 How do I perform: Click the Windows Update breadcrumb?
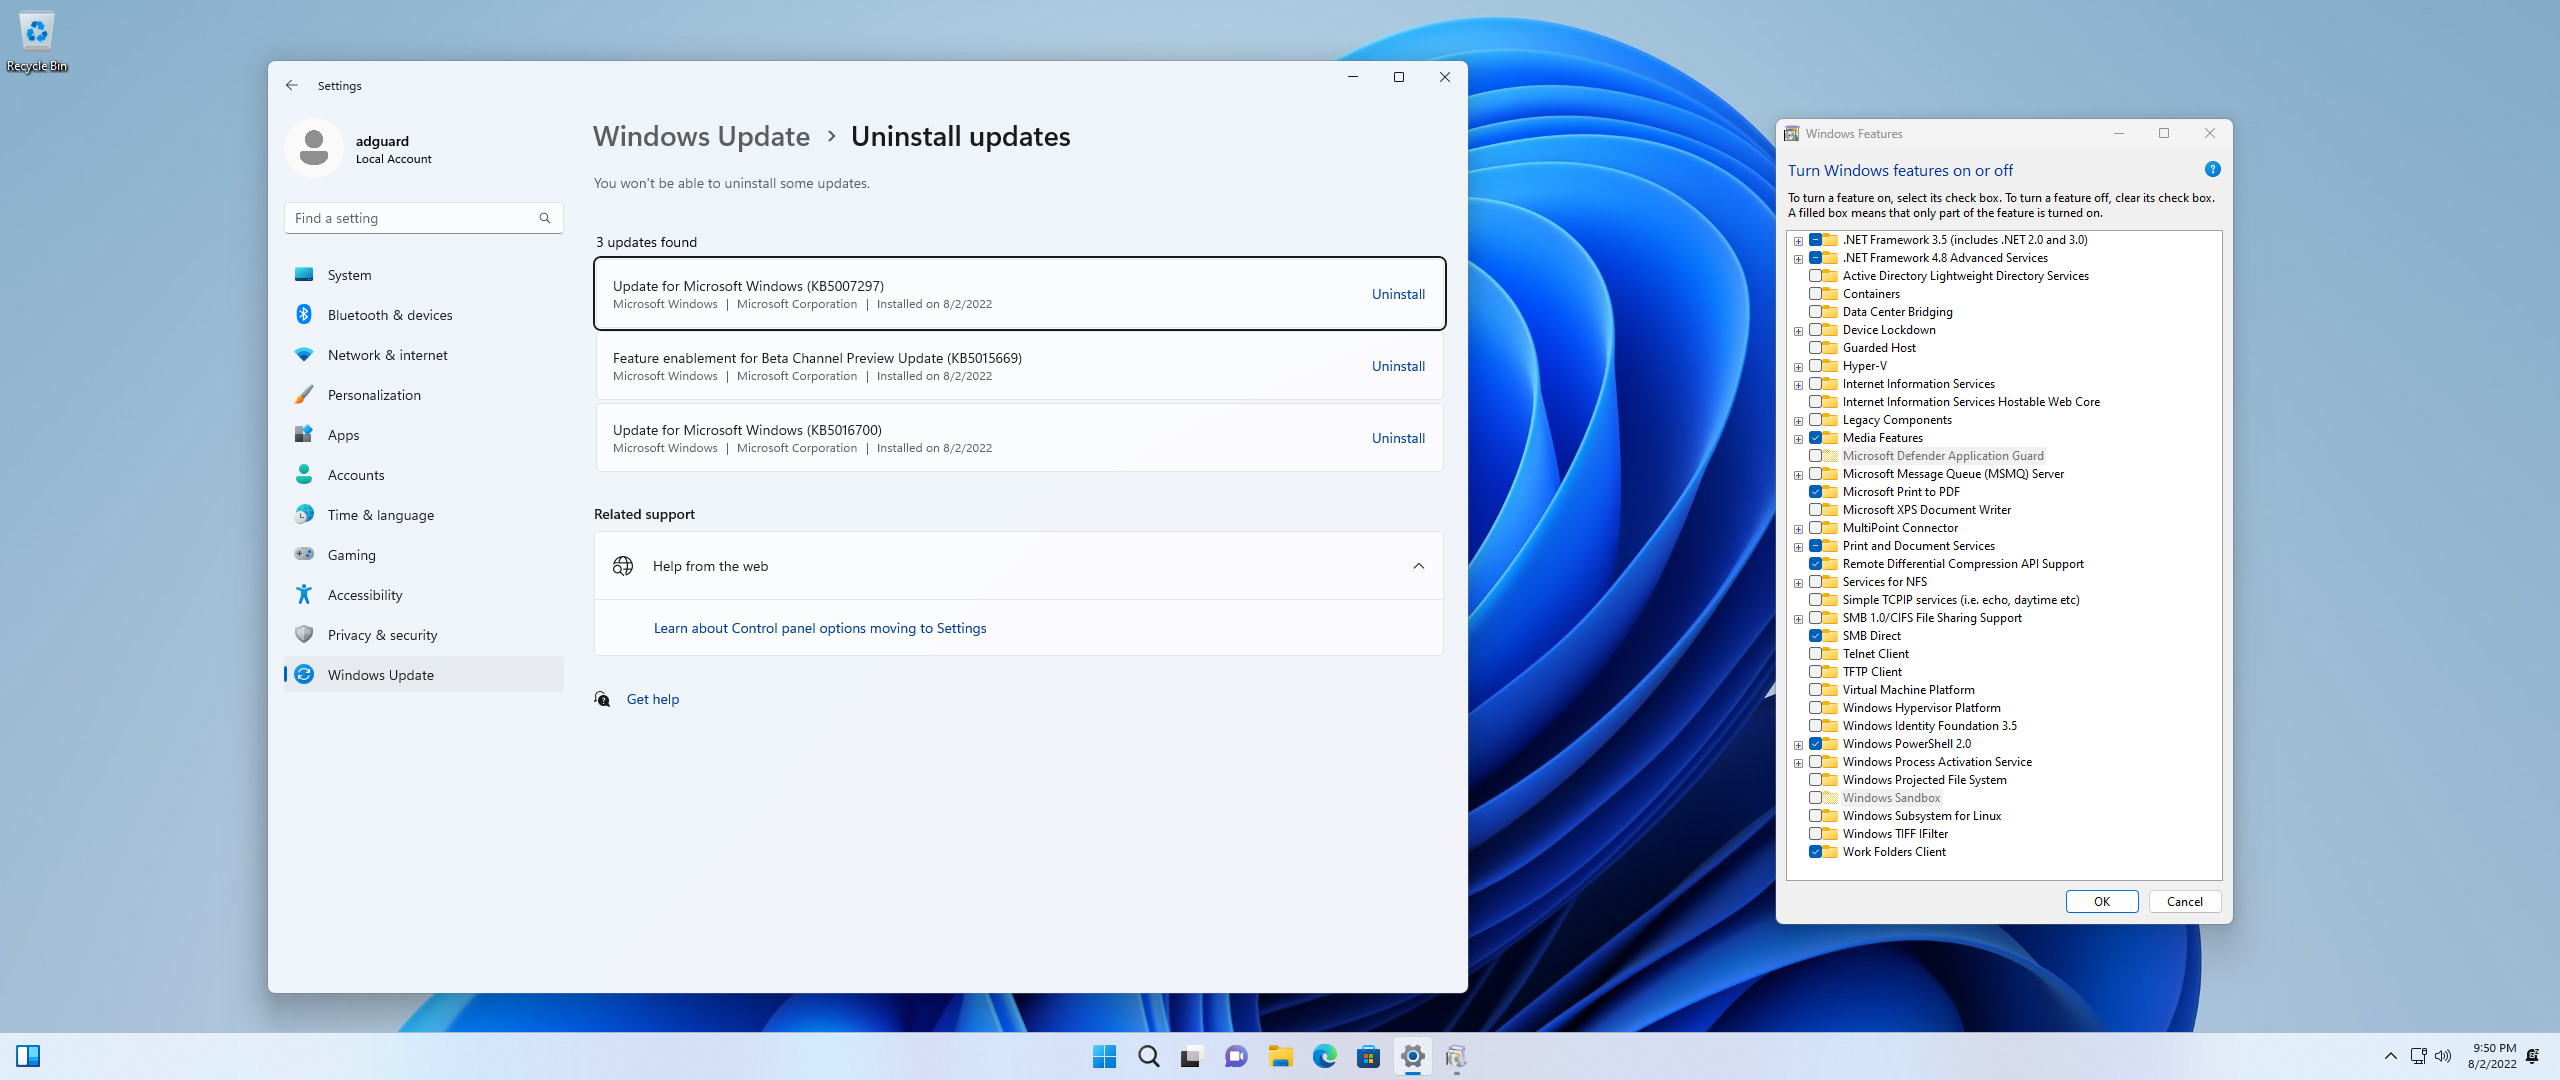pyautogui.click(x=701, y=136)
